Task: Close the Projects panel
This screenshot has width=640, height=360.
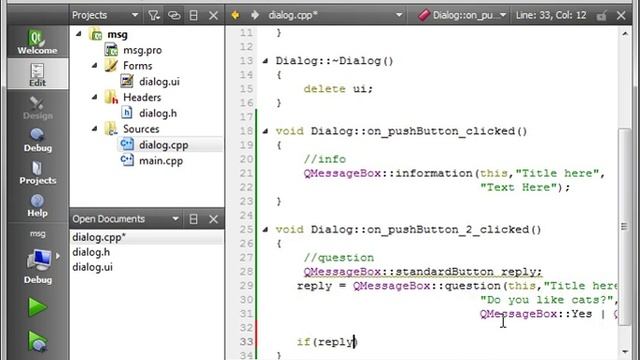Action: point(213,16)
